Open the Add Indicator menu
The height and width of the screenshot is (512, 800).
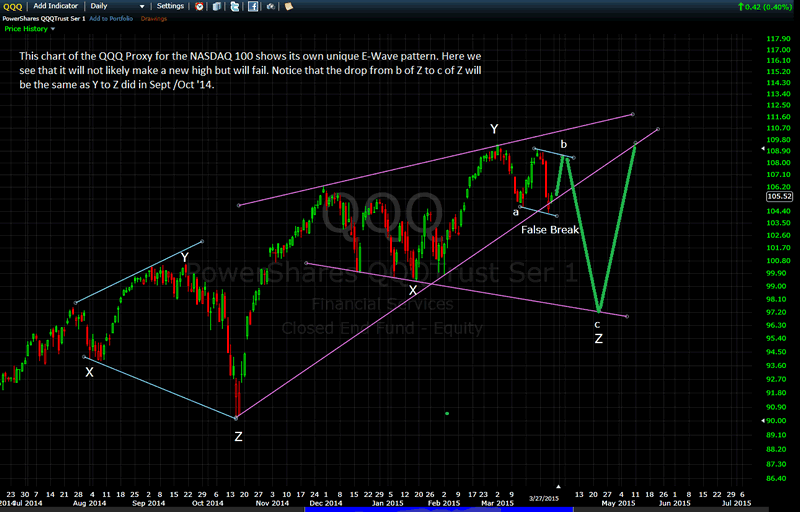tap(56, 6)
